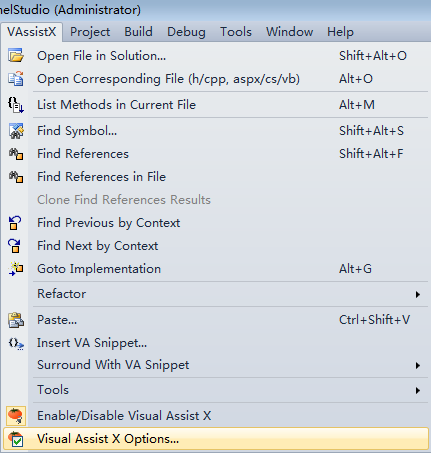Open the Debug menu
Screen dimensions: 431x453
click(186, 32)
